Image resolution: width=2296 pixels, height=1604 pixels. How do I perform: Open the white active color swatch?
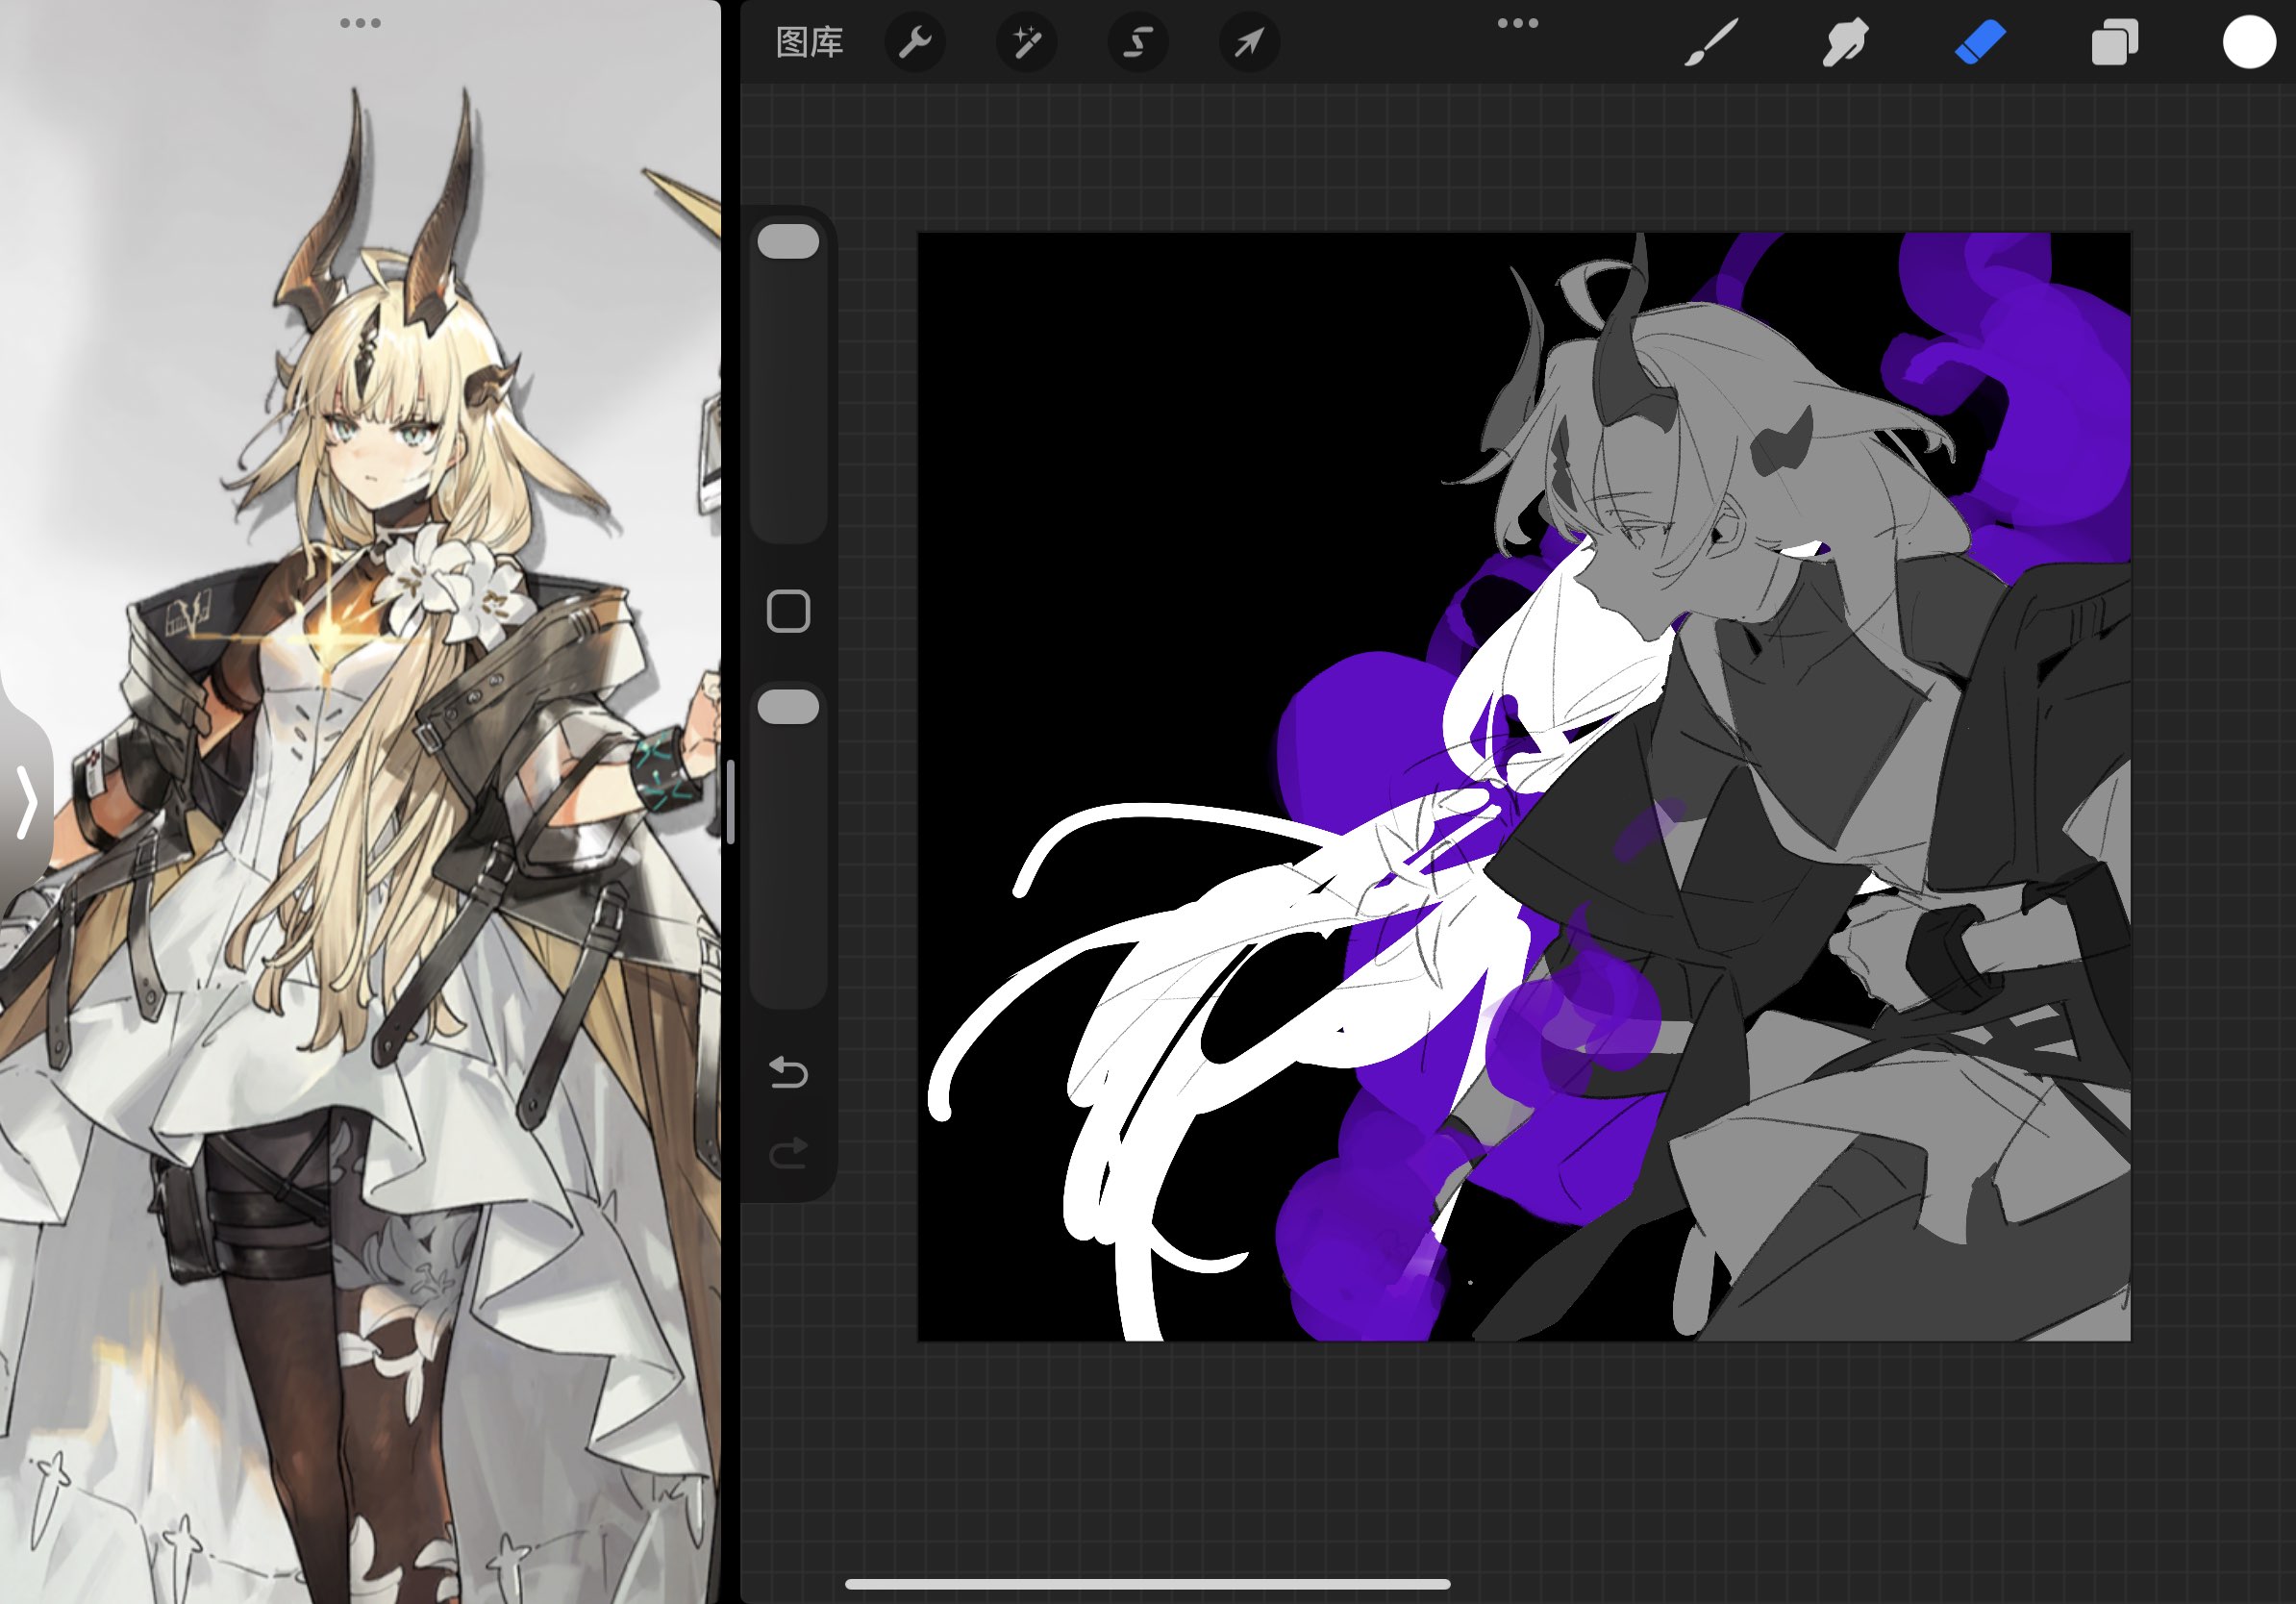click(2248, 43)
